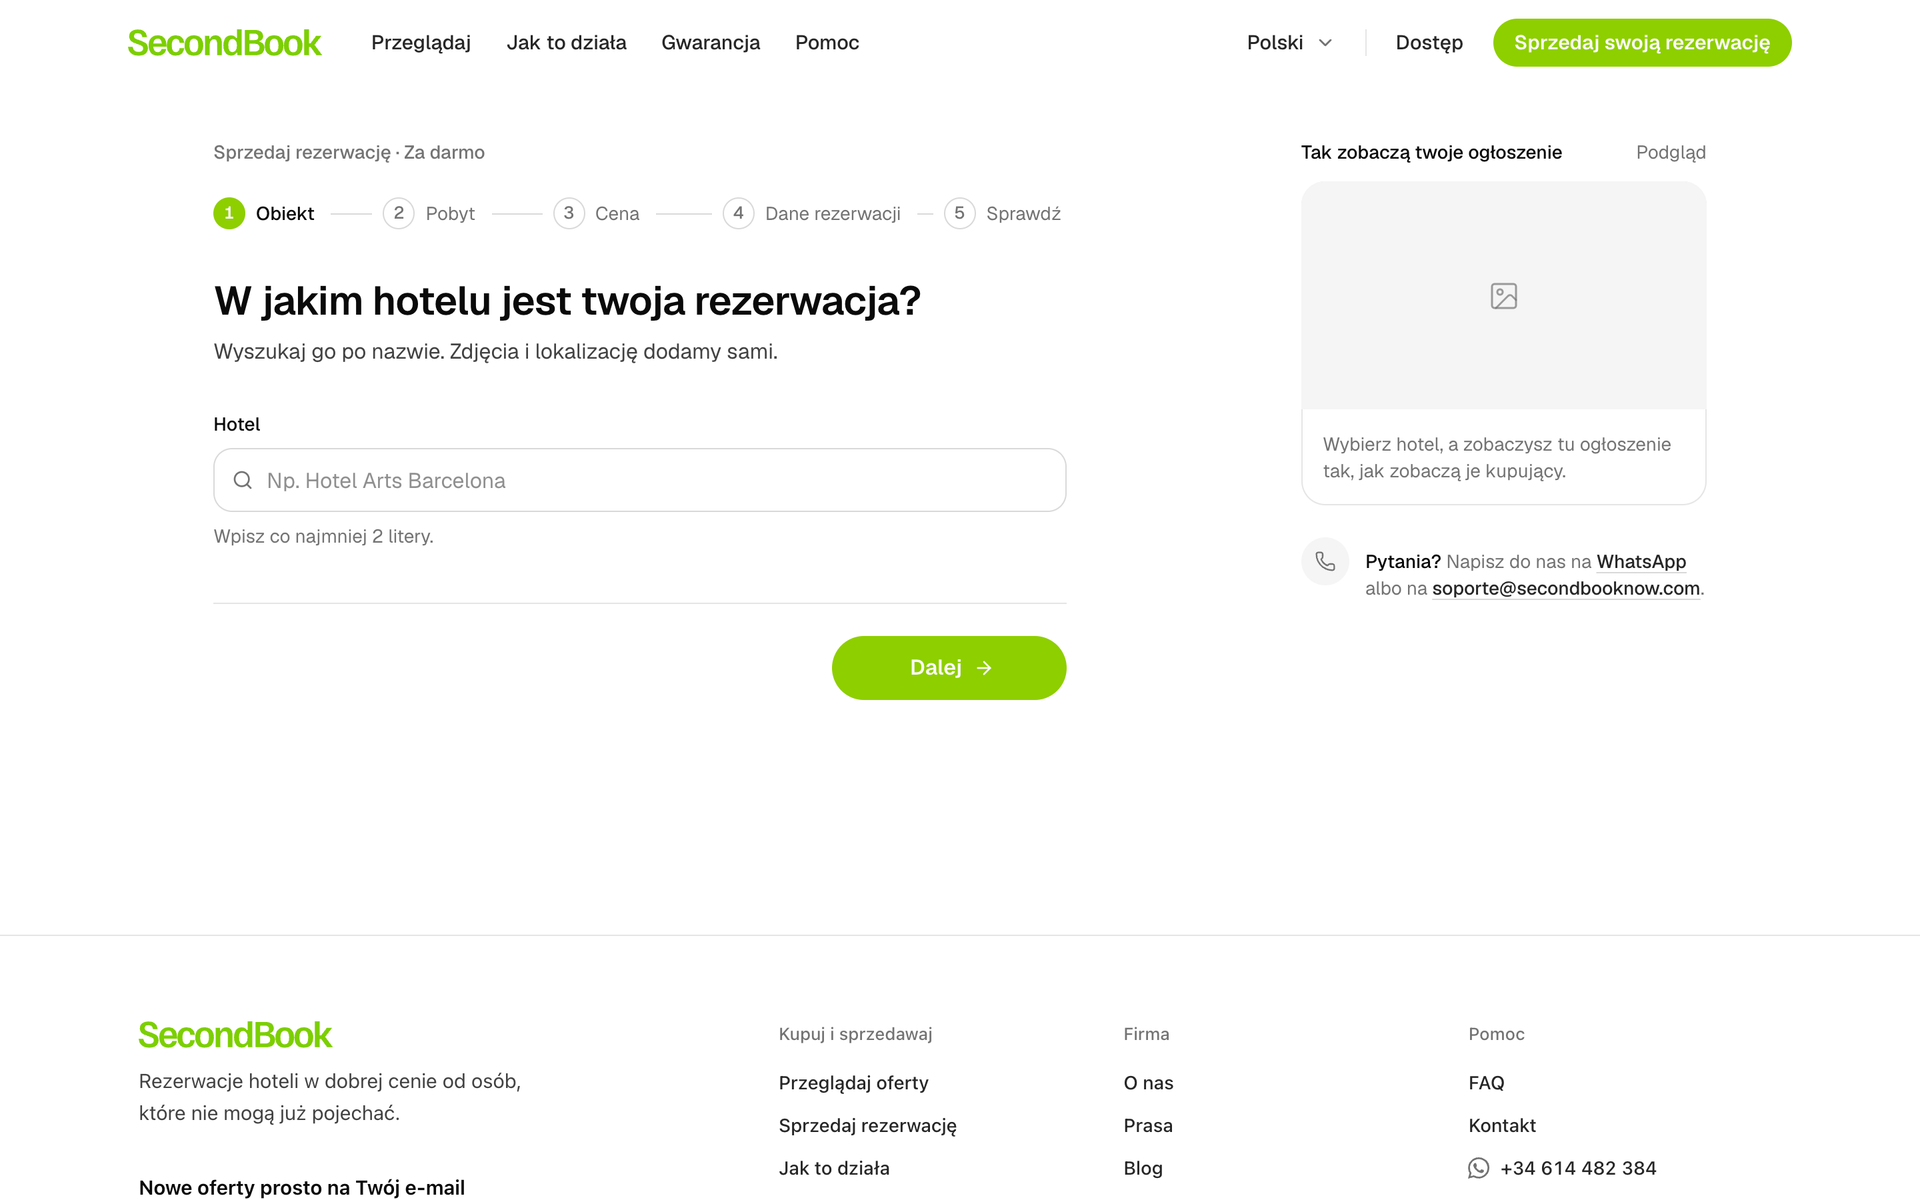Viewport: 1920px width, 1200px height.
Task: Click hint text Wpisz co najmniej 2 litery
Action: (x=323, y=536)
